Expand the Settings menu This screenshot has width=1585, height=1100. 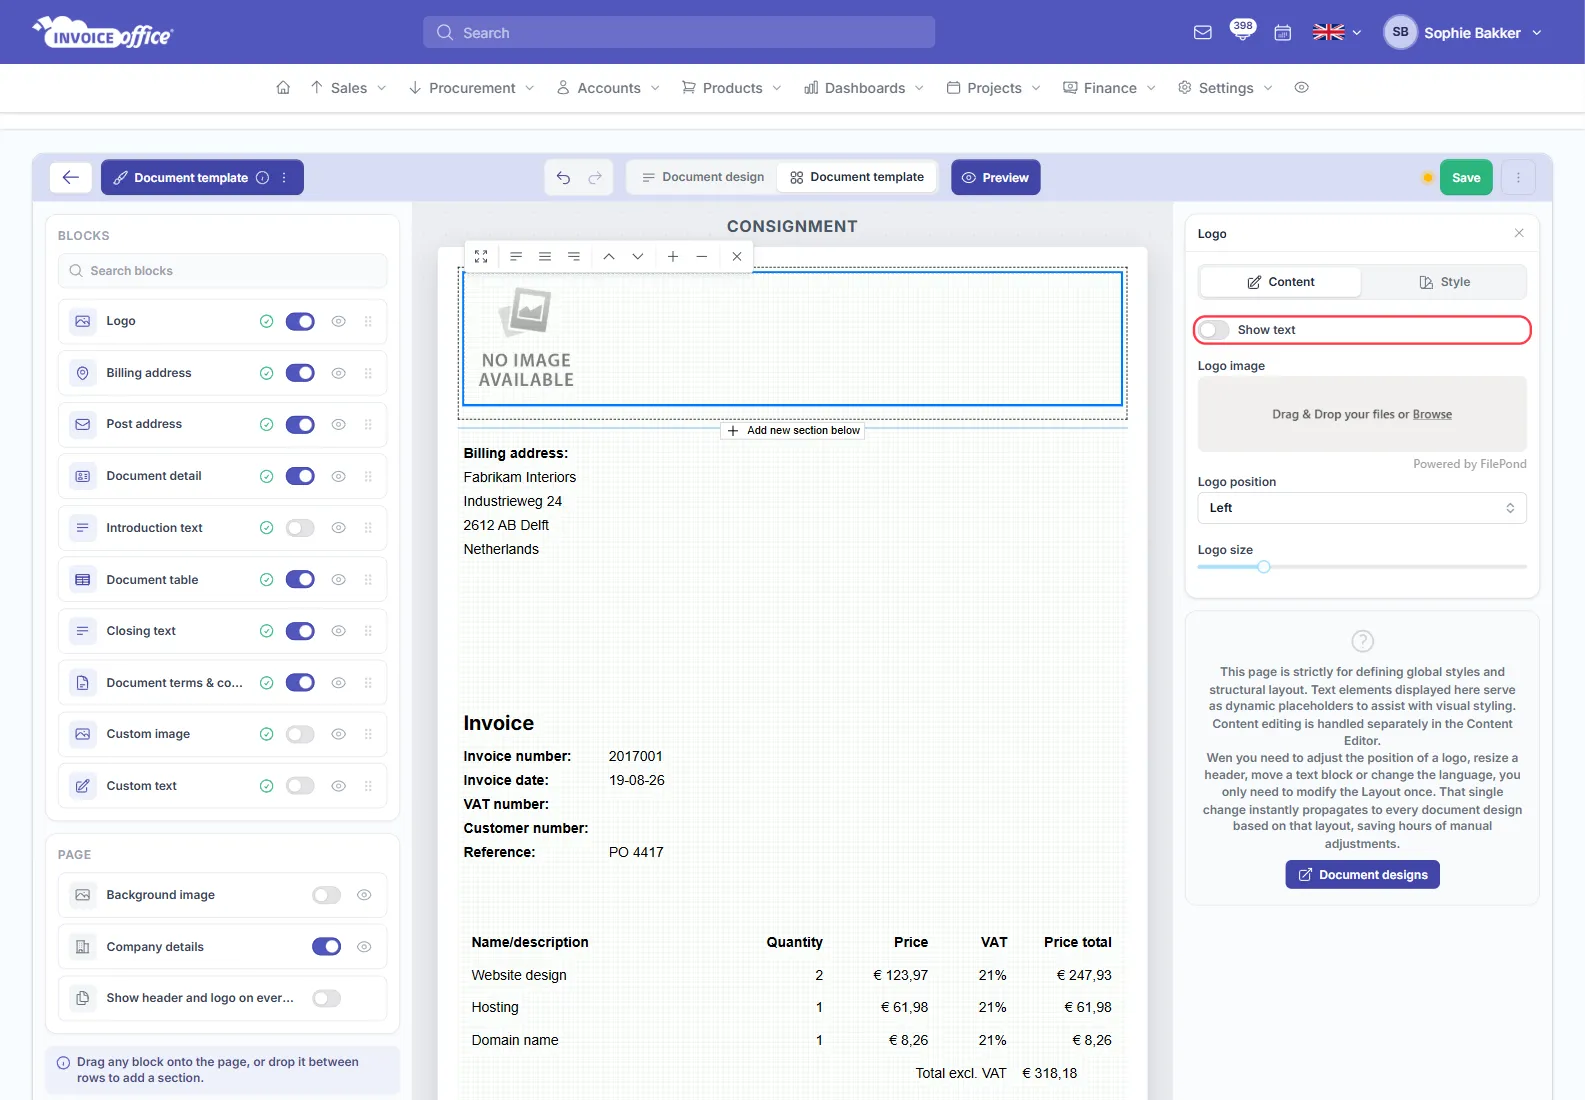(1225, 88)
